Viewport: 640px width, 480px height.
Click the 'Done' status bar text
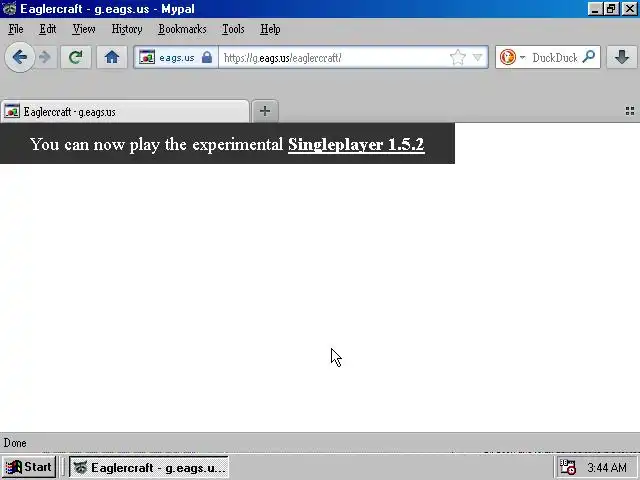15,443
